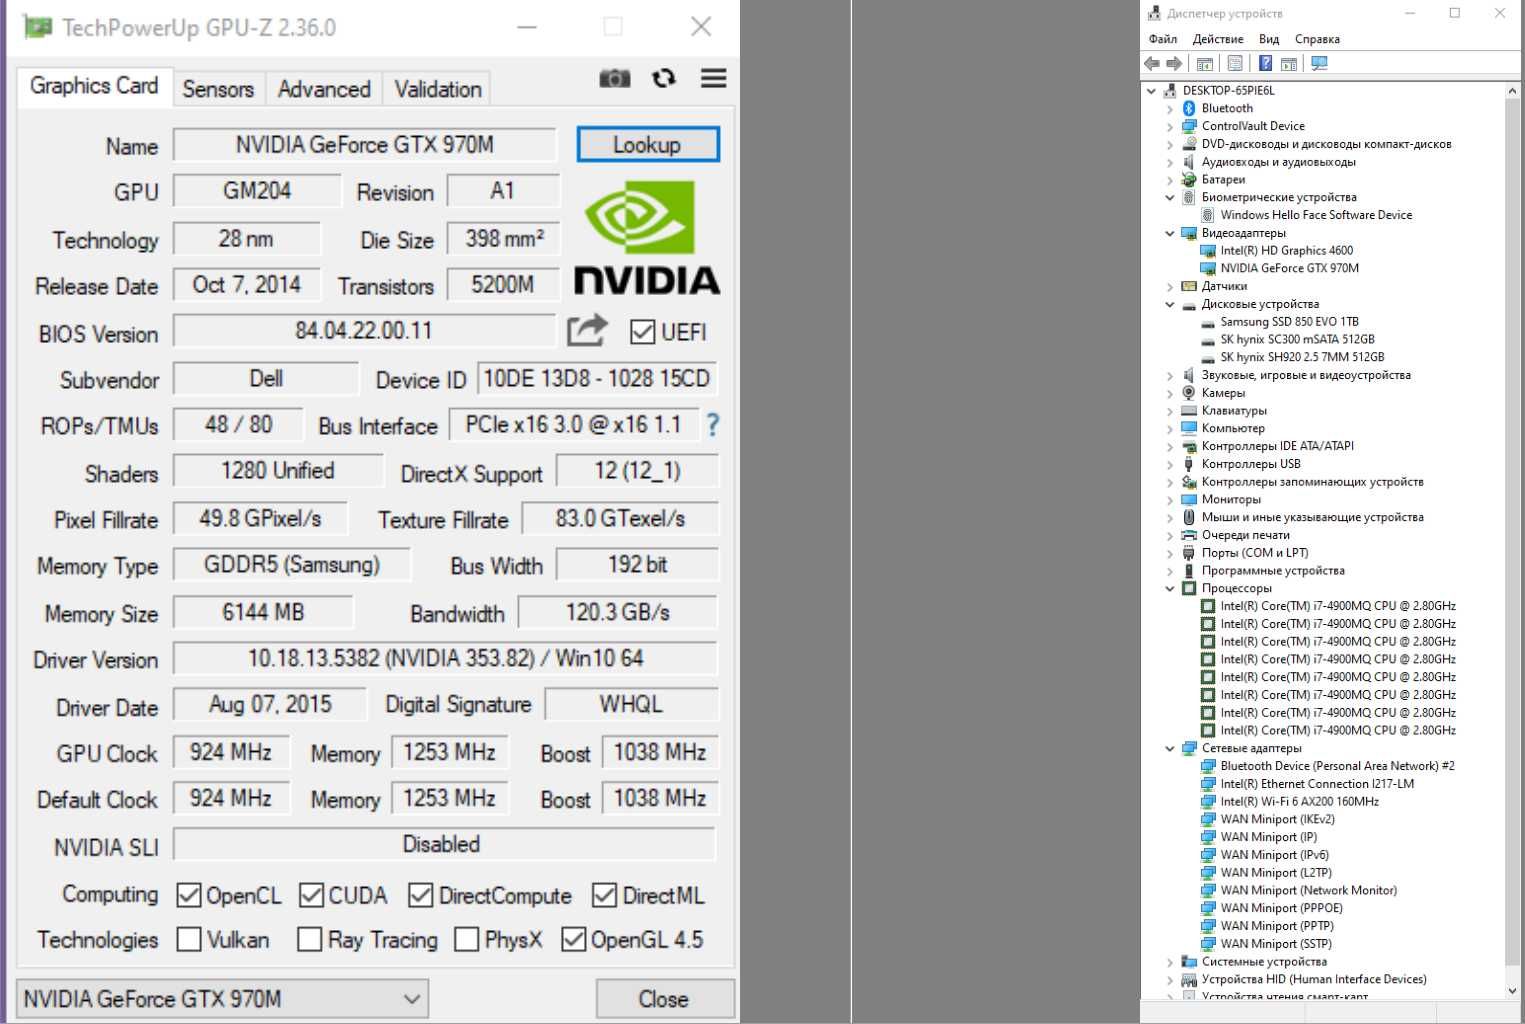
Task: Open the Справка menu
Action: tap(1317, 39)
